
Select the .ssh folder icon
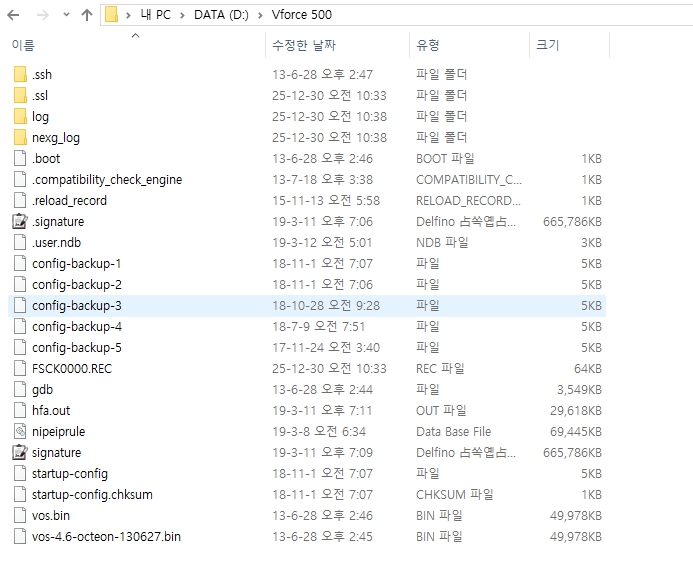(20, 75)
